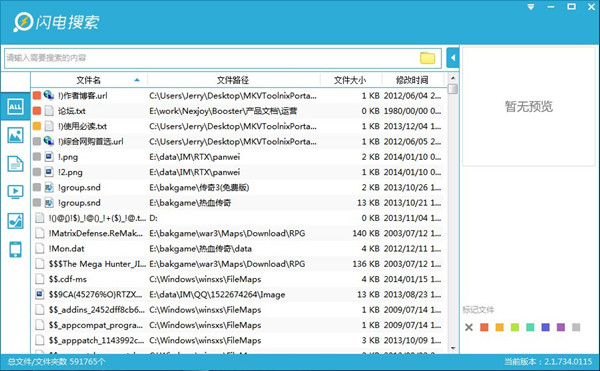Select the 论坛.txt file name
This screenshot has width=600, height=371.
point(72,111)
